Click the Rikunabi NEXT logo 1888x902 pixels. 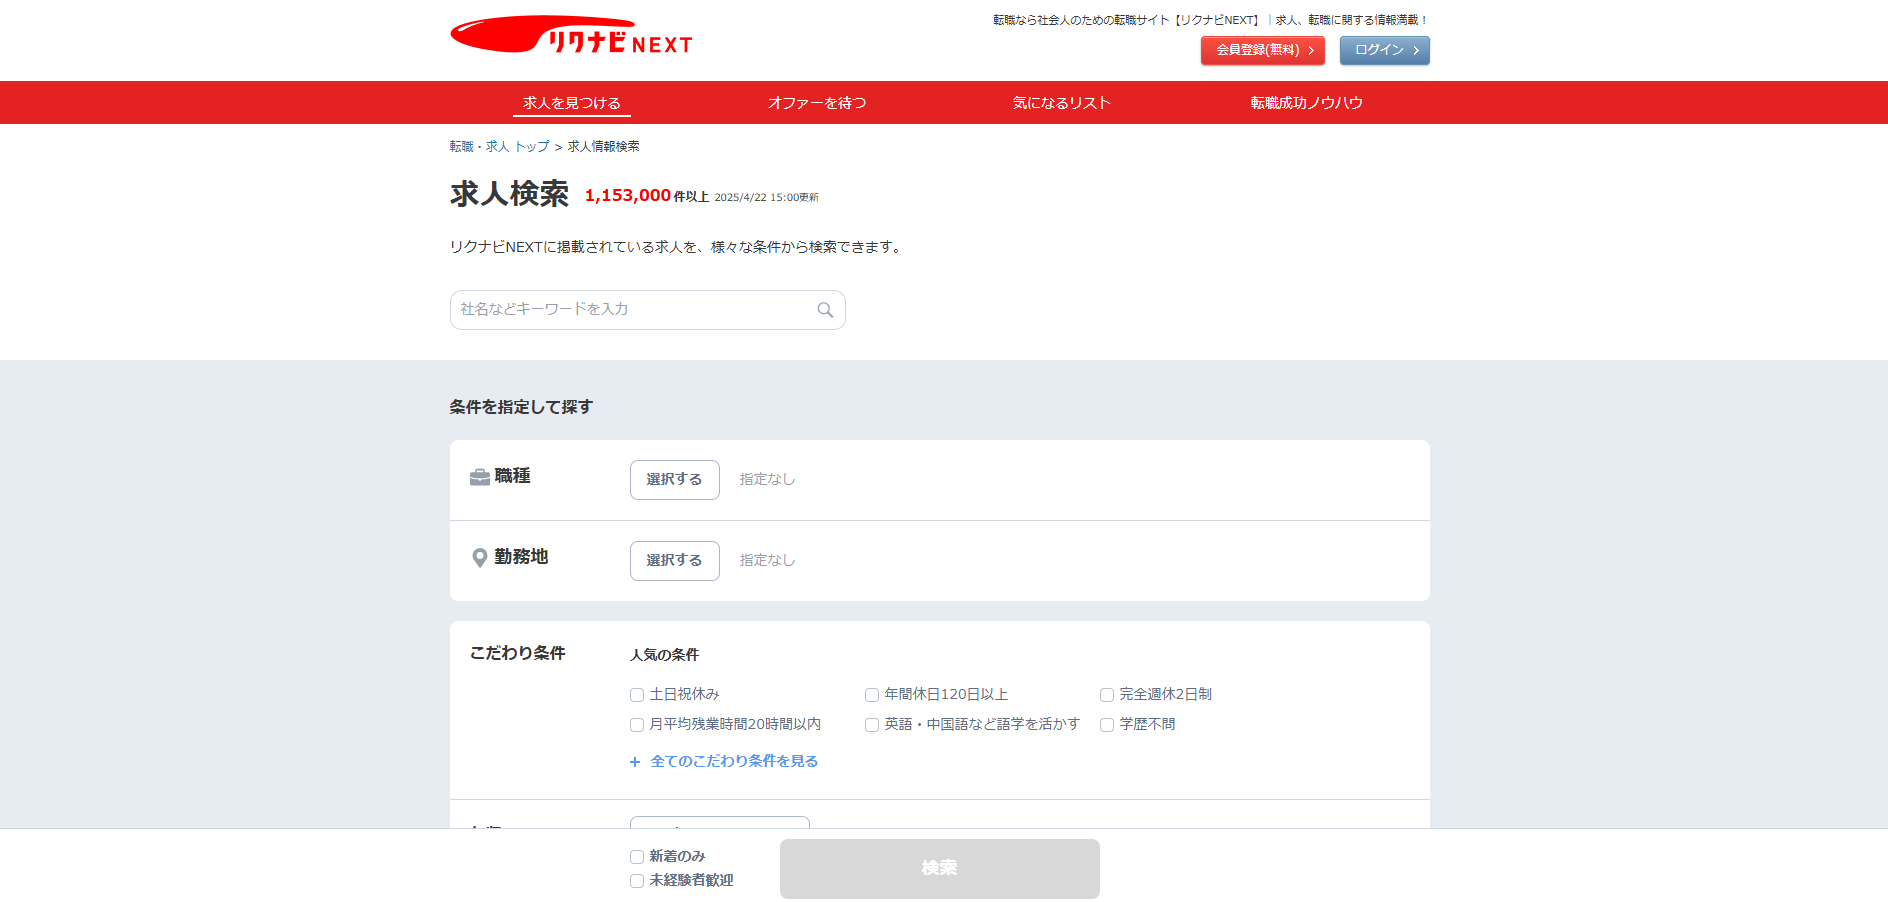tap(571, 36)
